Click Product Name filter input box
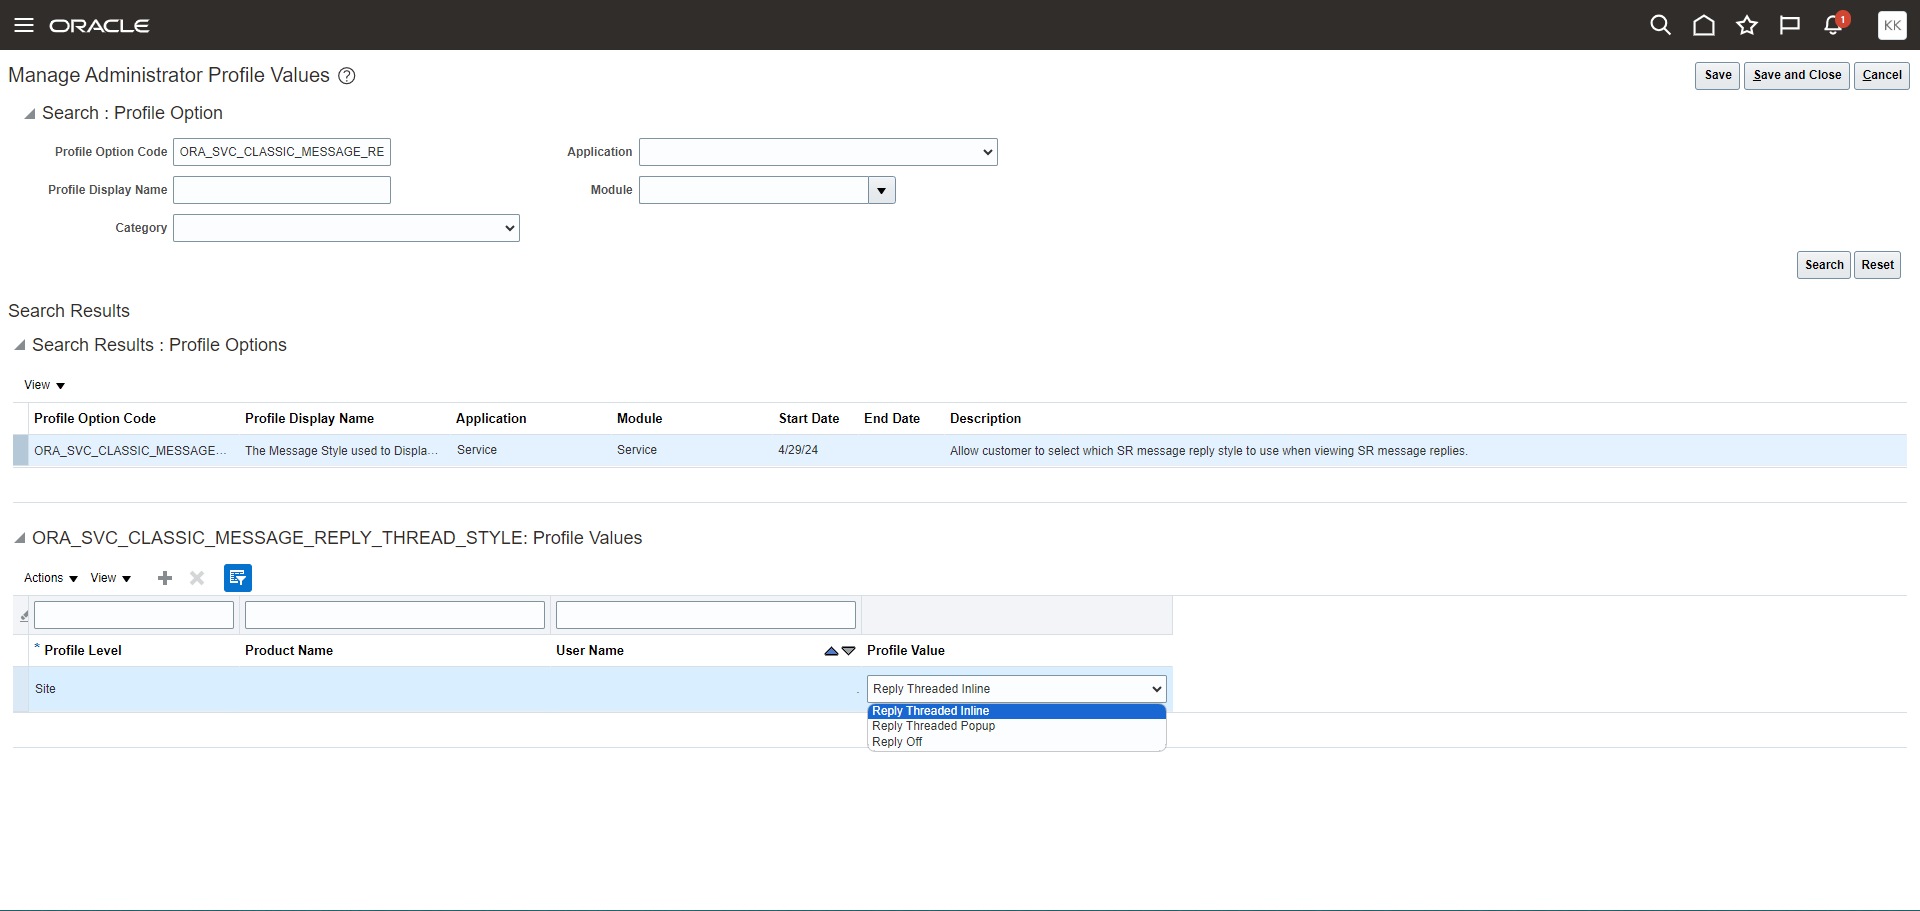 click(395, 615)
